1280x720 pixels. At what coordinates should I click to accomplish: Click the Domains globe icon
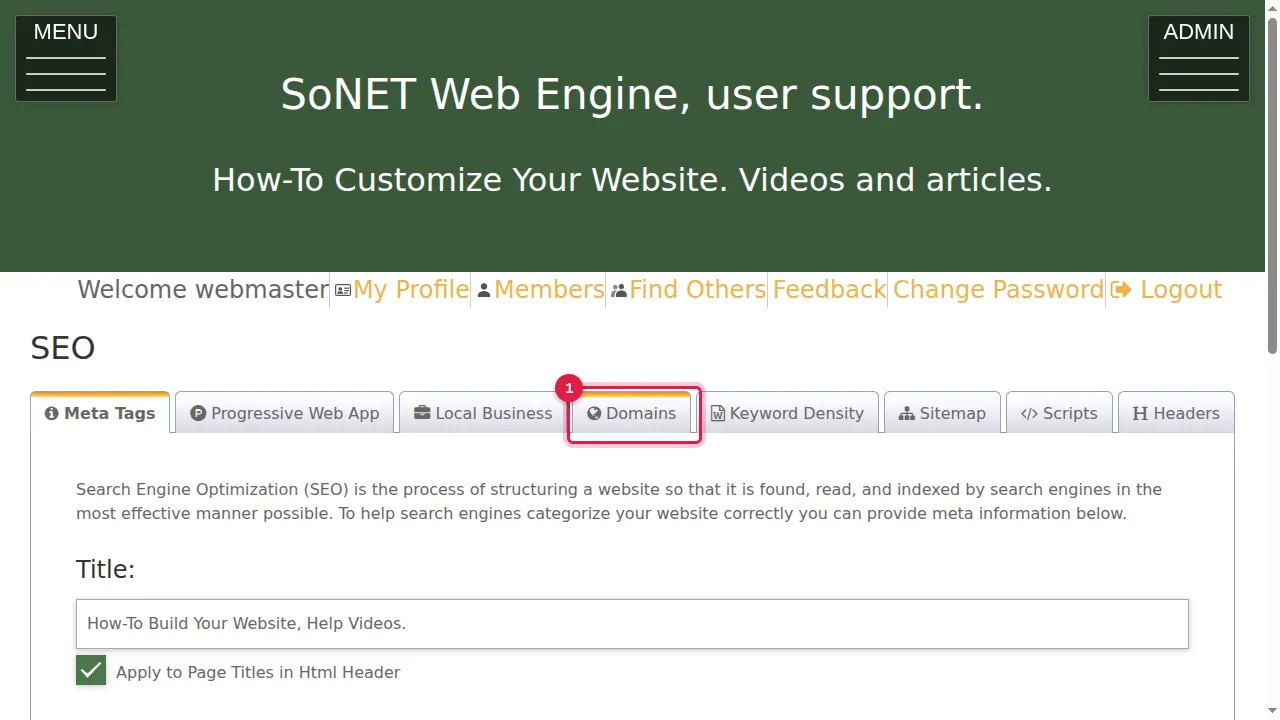pyautogui.click(x=594, y=413)
